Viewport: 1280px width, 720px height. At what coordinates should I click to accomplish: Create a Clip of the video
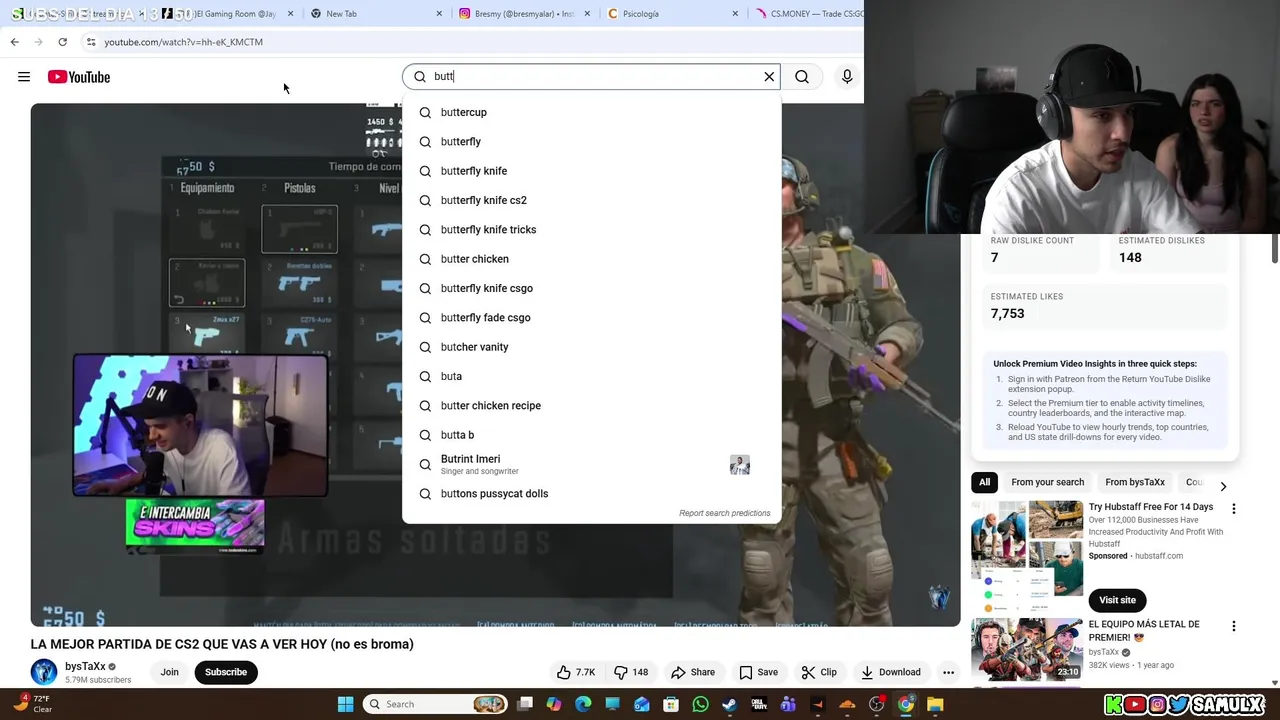[x=819, y=672]
